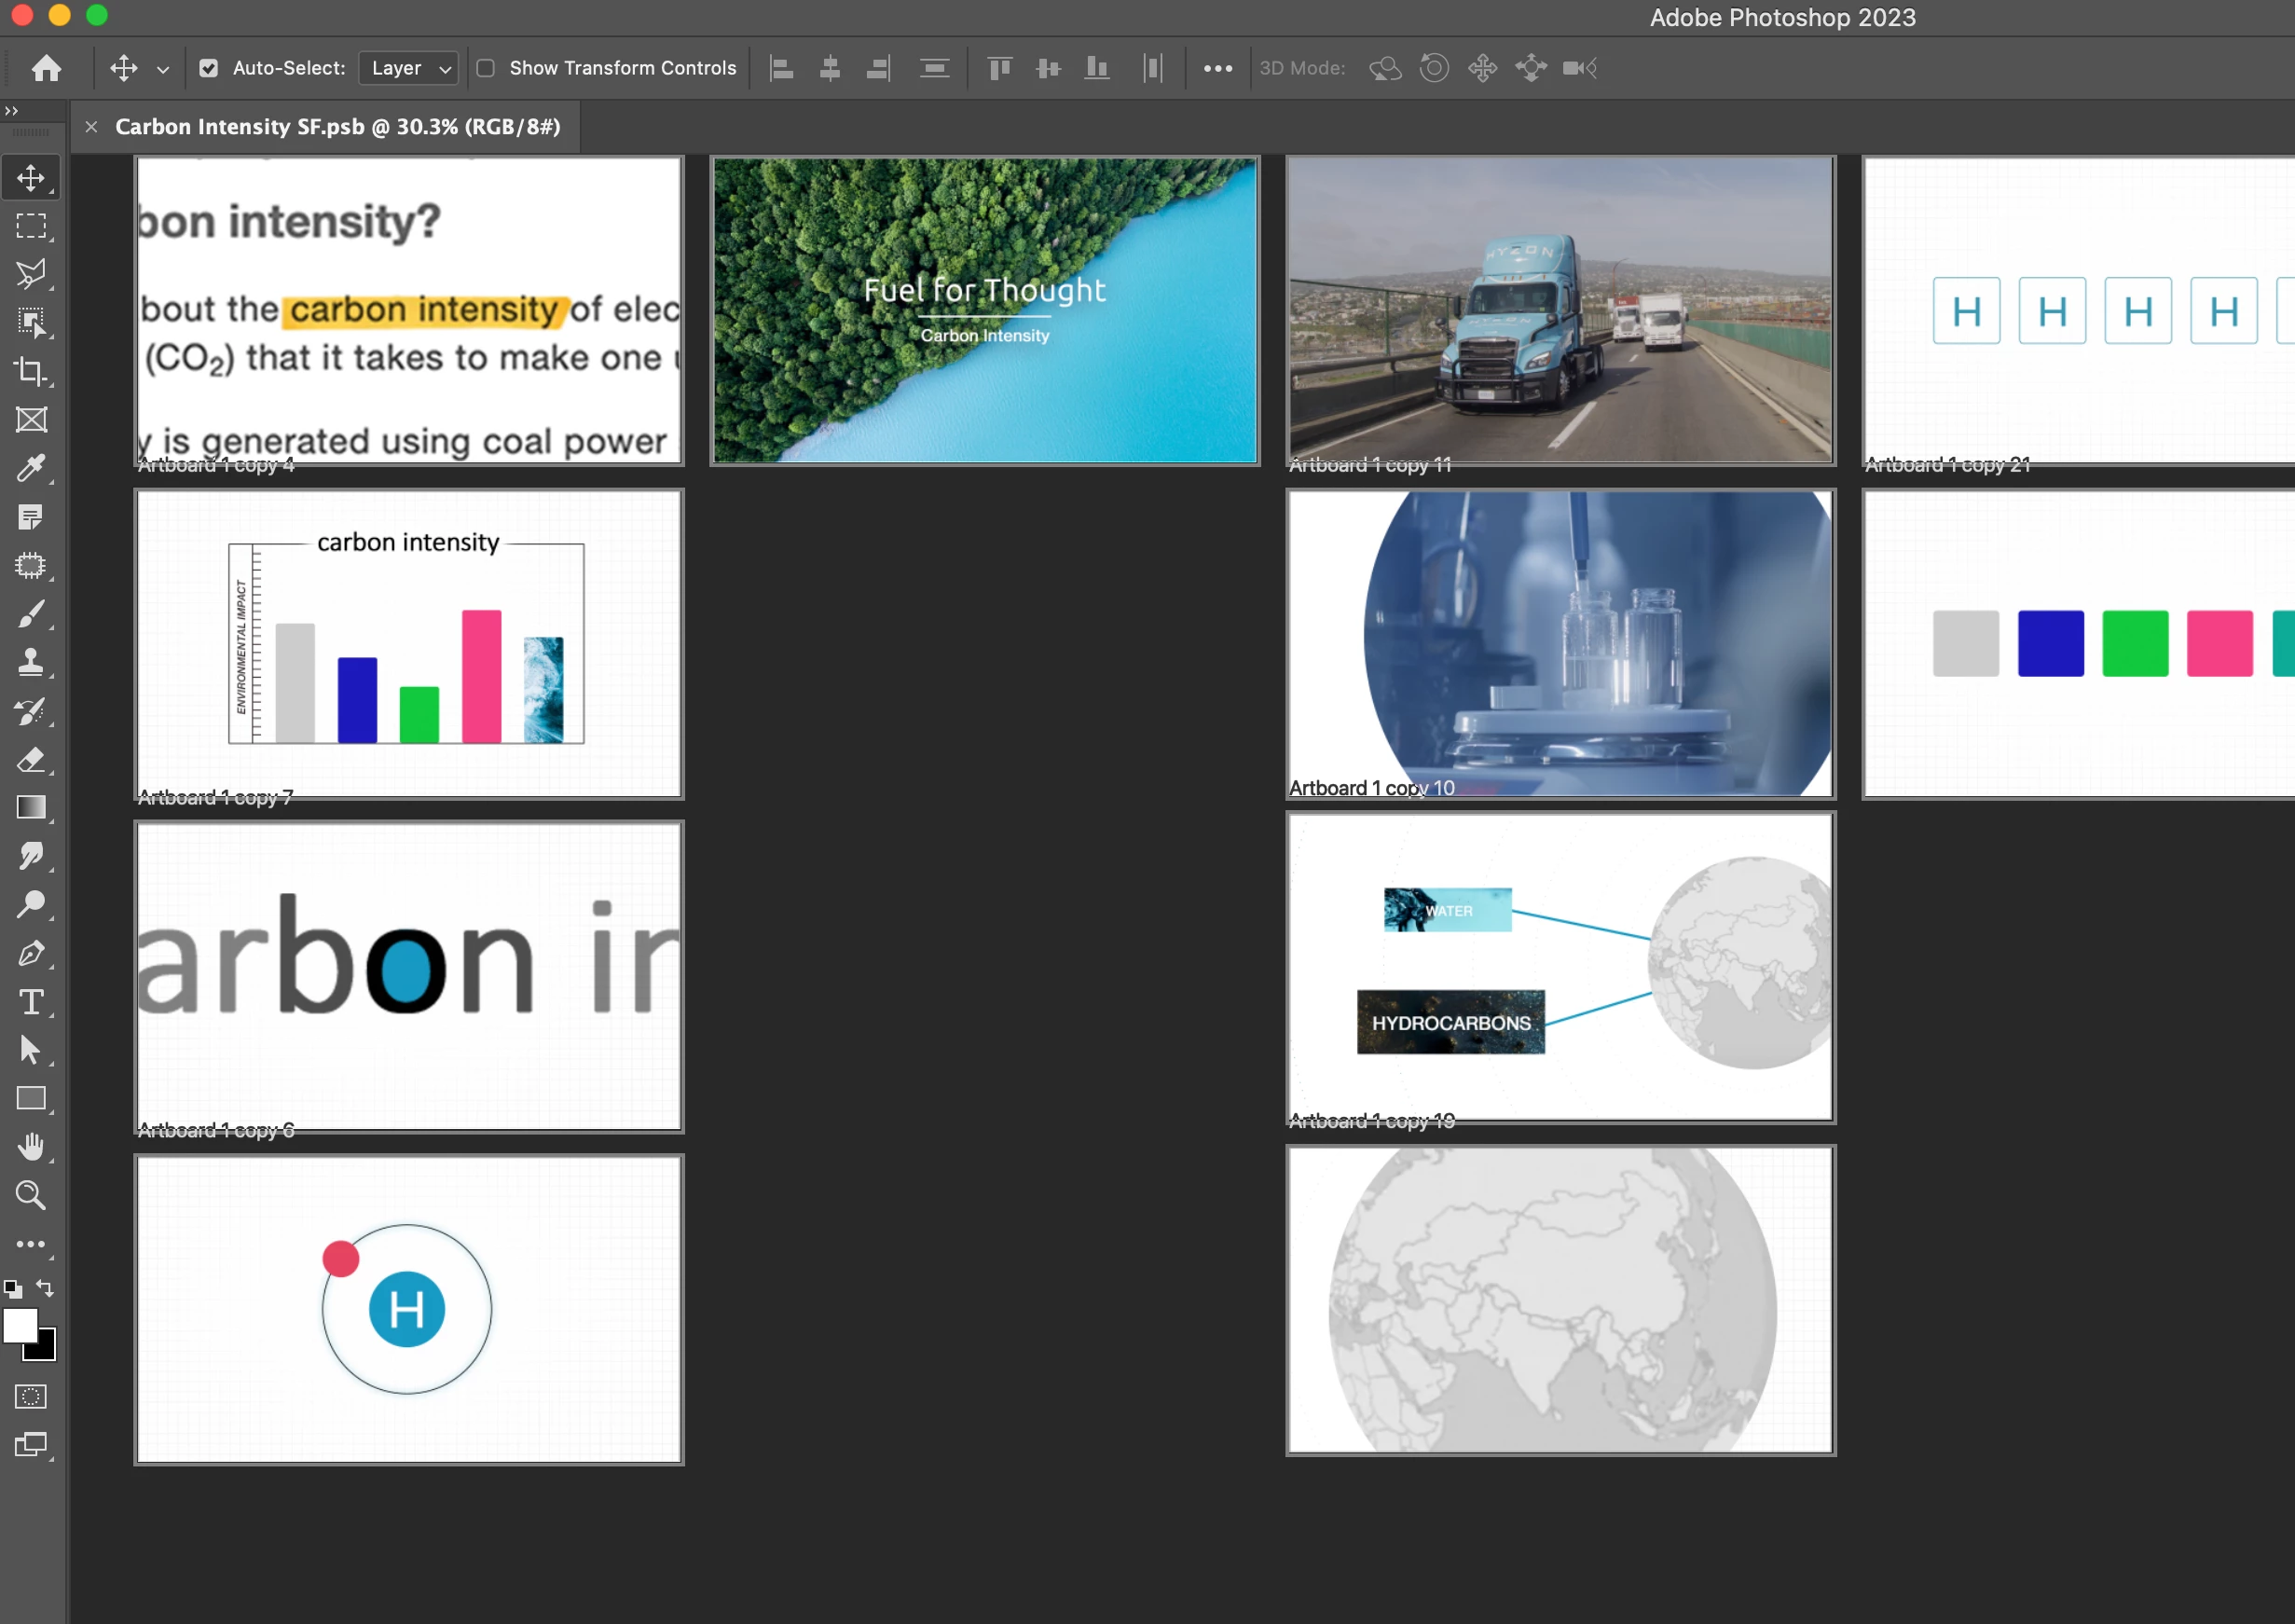The width and height of the screenshot is (2295, 1624).
Task: Select the Brush tool
Action: (31, 613)
